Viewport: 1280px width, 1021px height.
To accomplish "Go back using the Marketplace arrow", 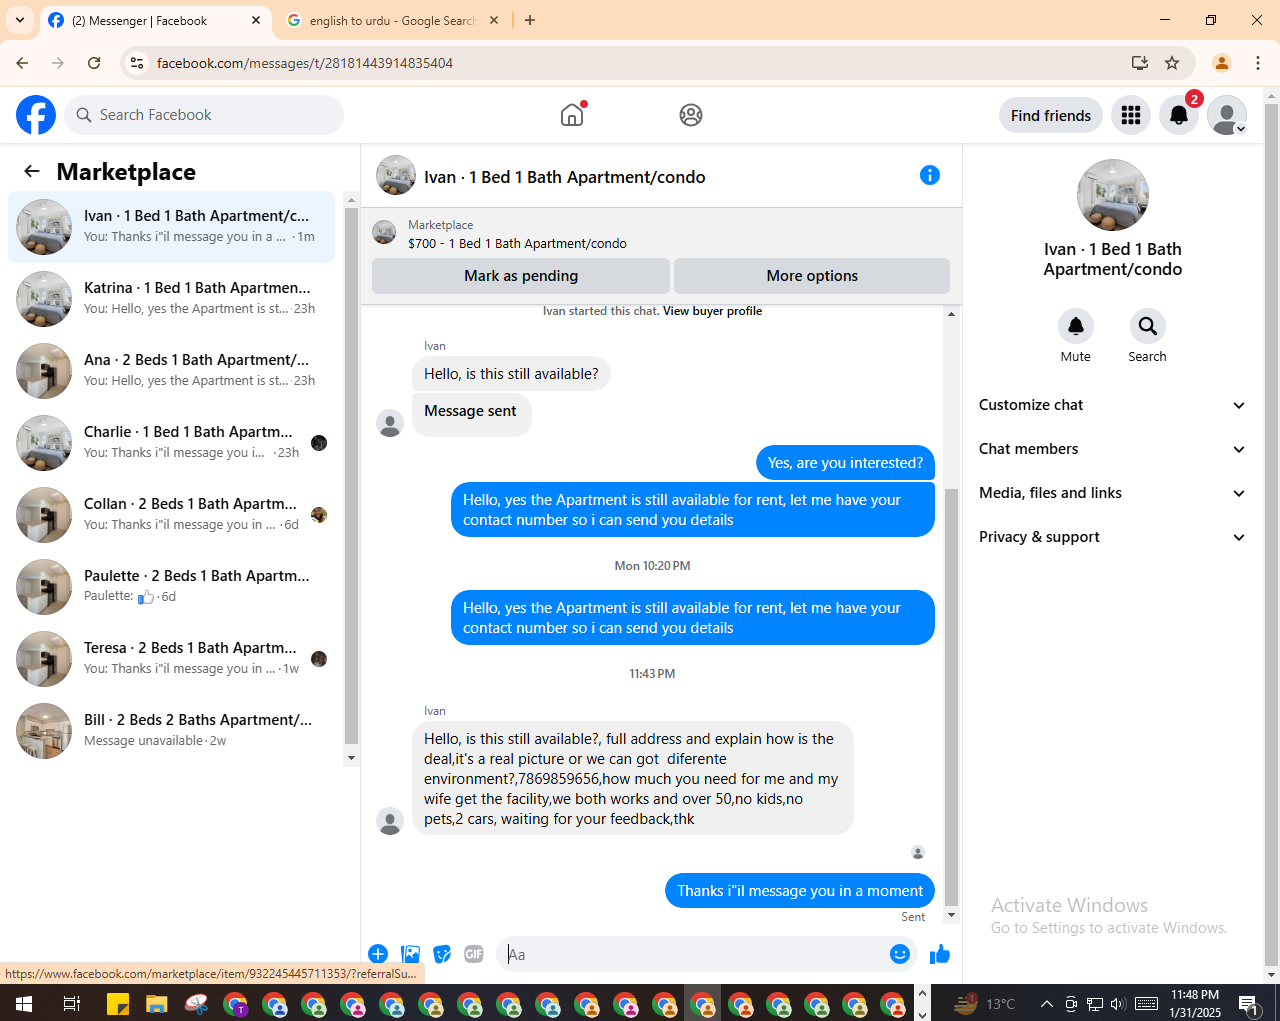I will coord(32,171).
